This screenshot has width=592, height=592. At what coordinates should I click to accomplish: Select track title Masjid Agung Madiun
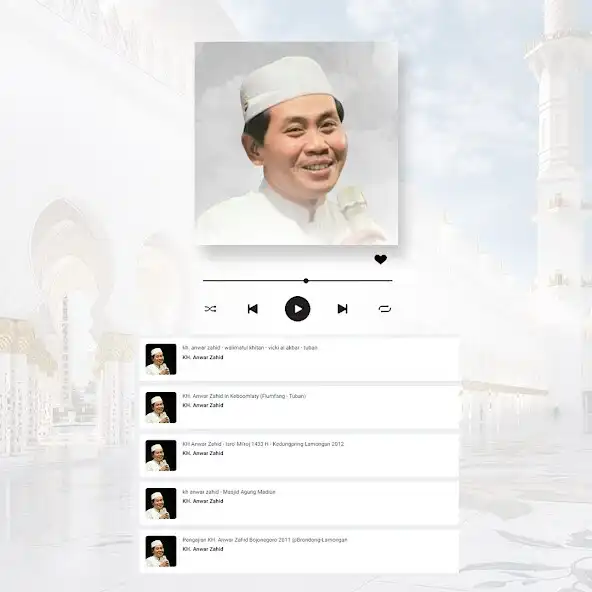pos(229,492)
